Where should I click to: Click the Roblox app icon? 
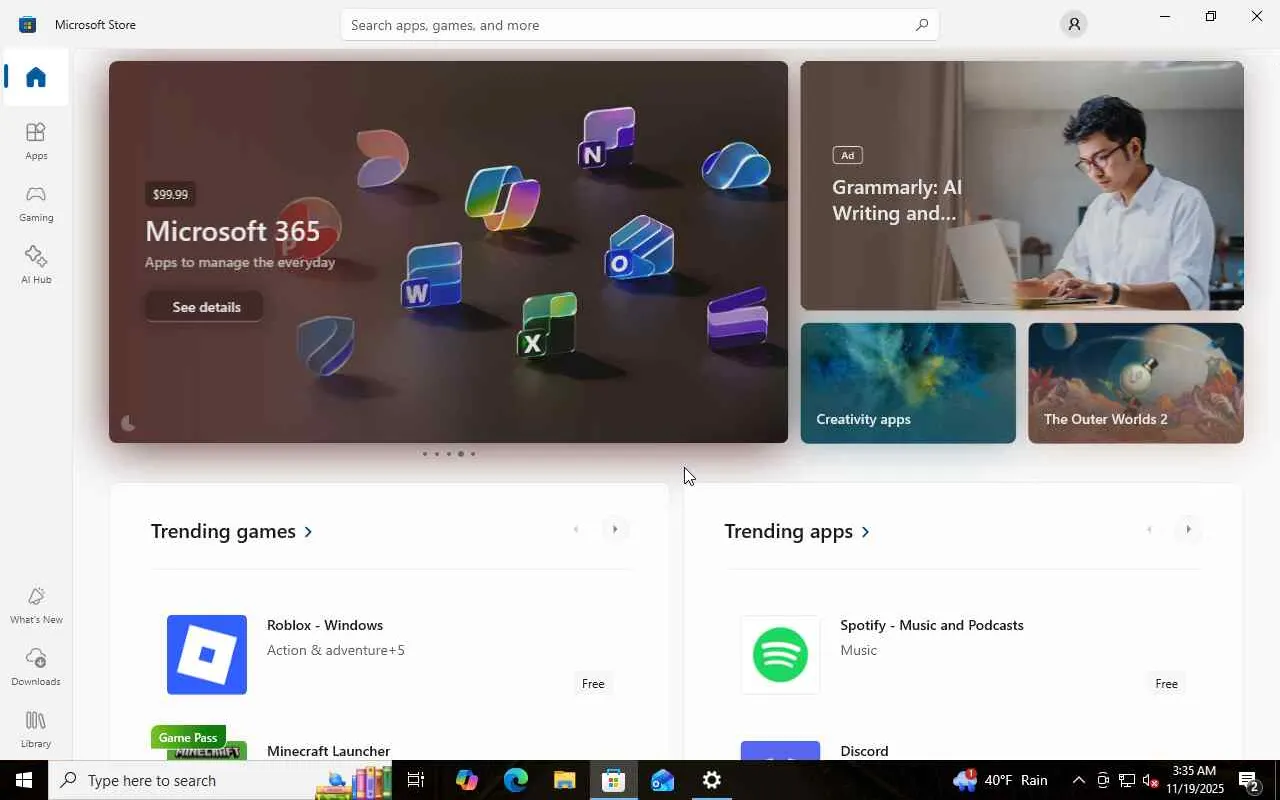coord(207,654)
